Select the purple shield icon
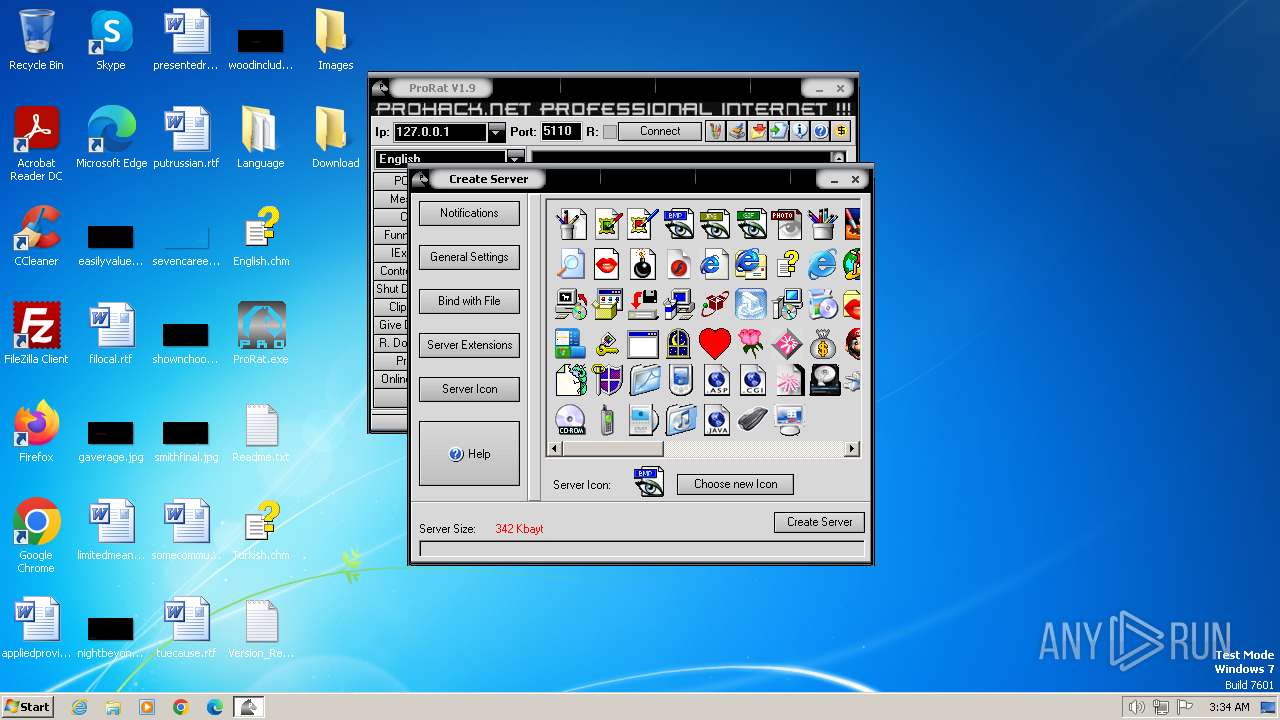 point(607,380)
